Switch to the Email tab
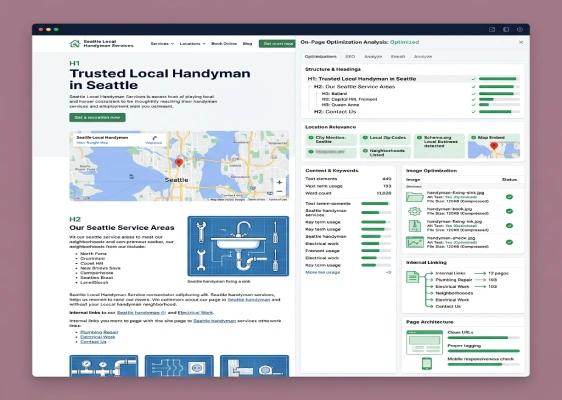The height and width of the screenshot is (400, 562). click(x=398, y=57)
